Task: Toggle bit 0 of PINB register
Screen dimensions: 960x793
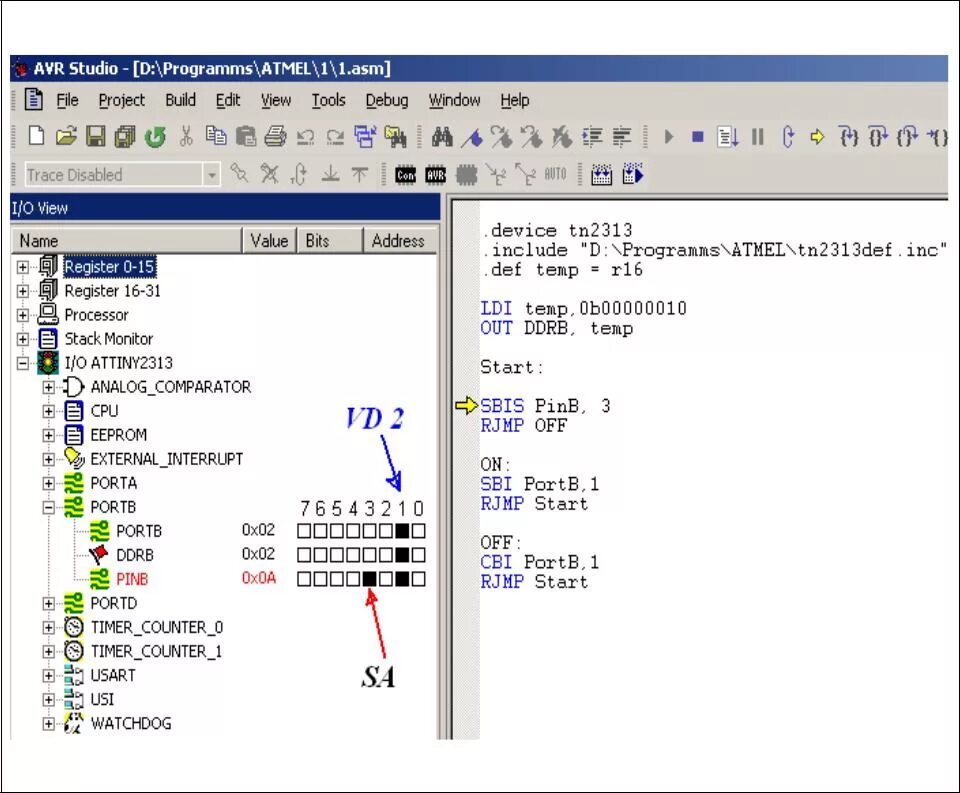Action: coord(419,579)
